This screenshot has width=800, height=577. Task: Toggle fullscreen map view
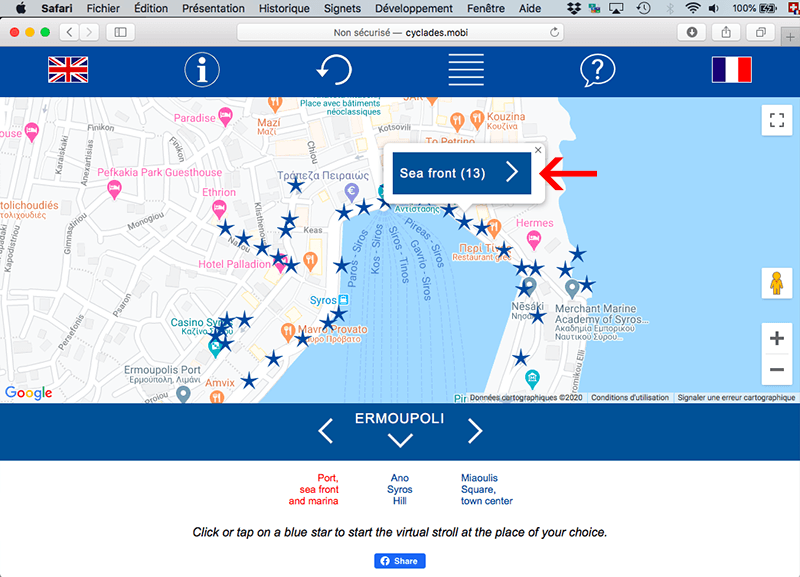coord(777,120)
